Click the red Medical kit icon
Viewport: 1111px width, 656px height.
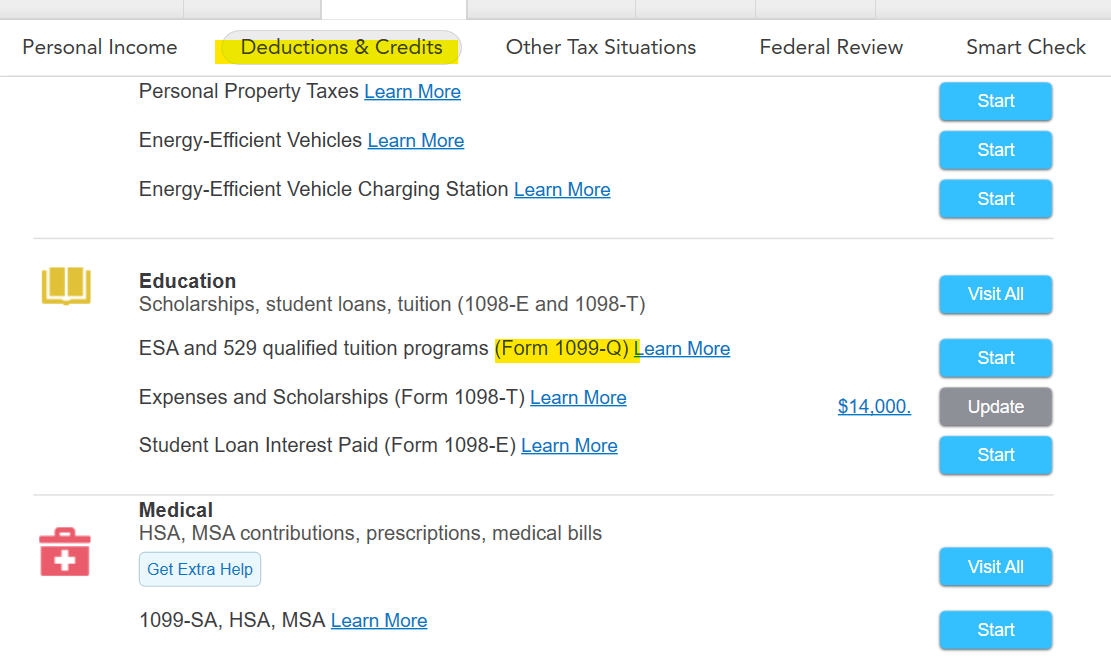click(64, 552)
